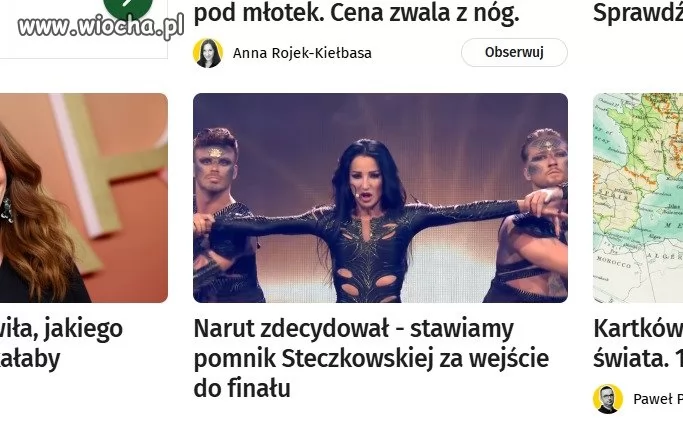Screen dimensions: 683x441
Task: Open the 'Sprawdź' headline
Action: click(638, 12)
